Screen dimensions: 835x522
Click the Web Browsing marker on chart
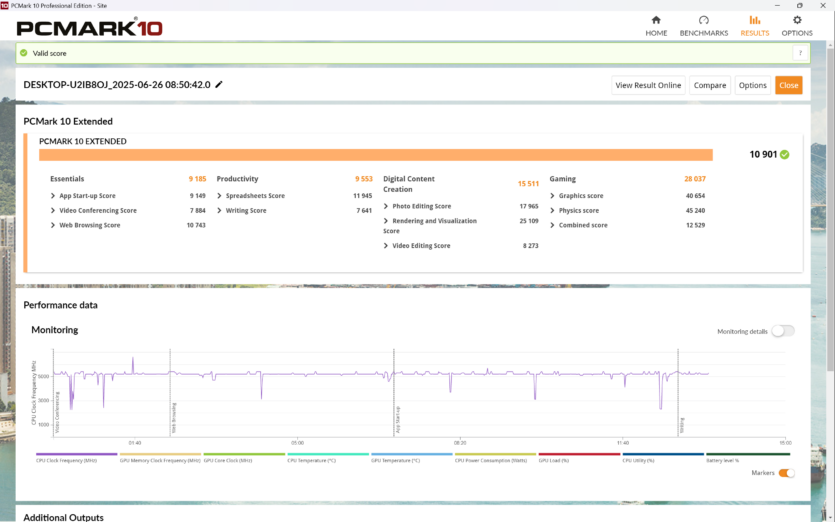174,418
